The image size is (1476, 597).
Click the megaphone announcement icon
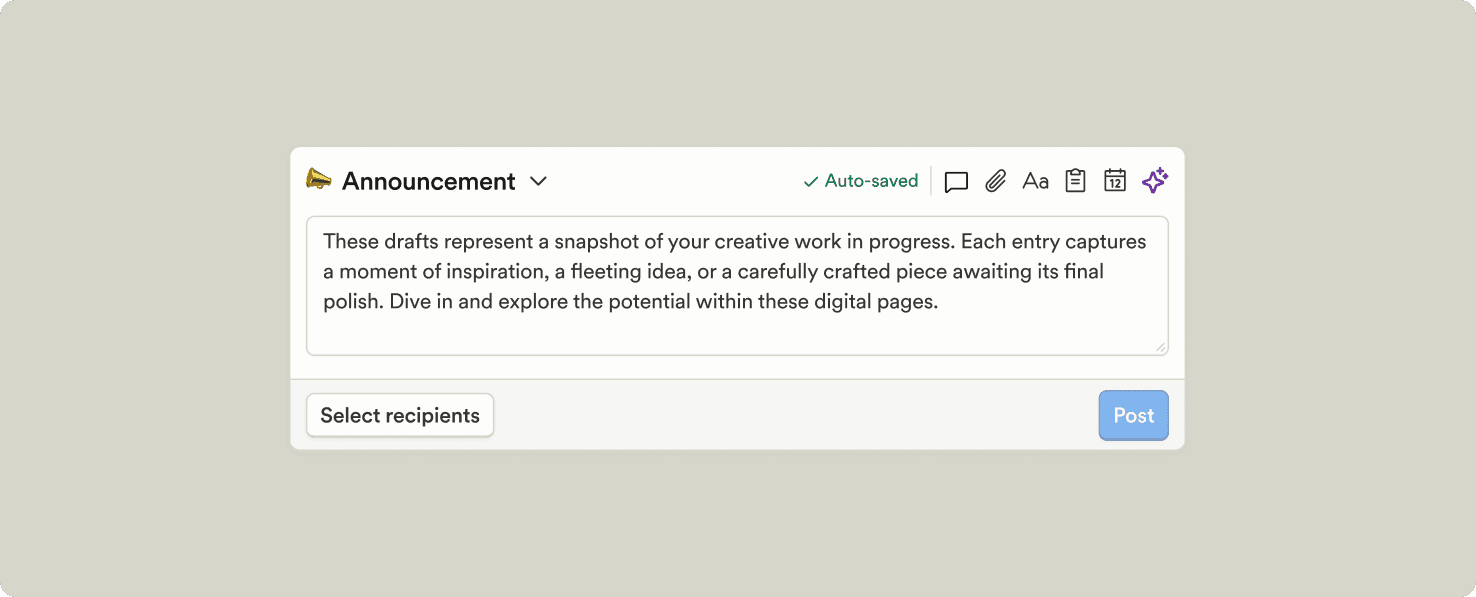coord(318,180)
